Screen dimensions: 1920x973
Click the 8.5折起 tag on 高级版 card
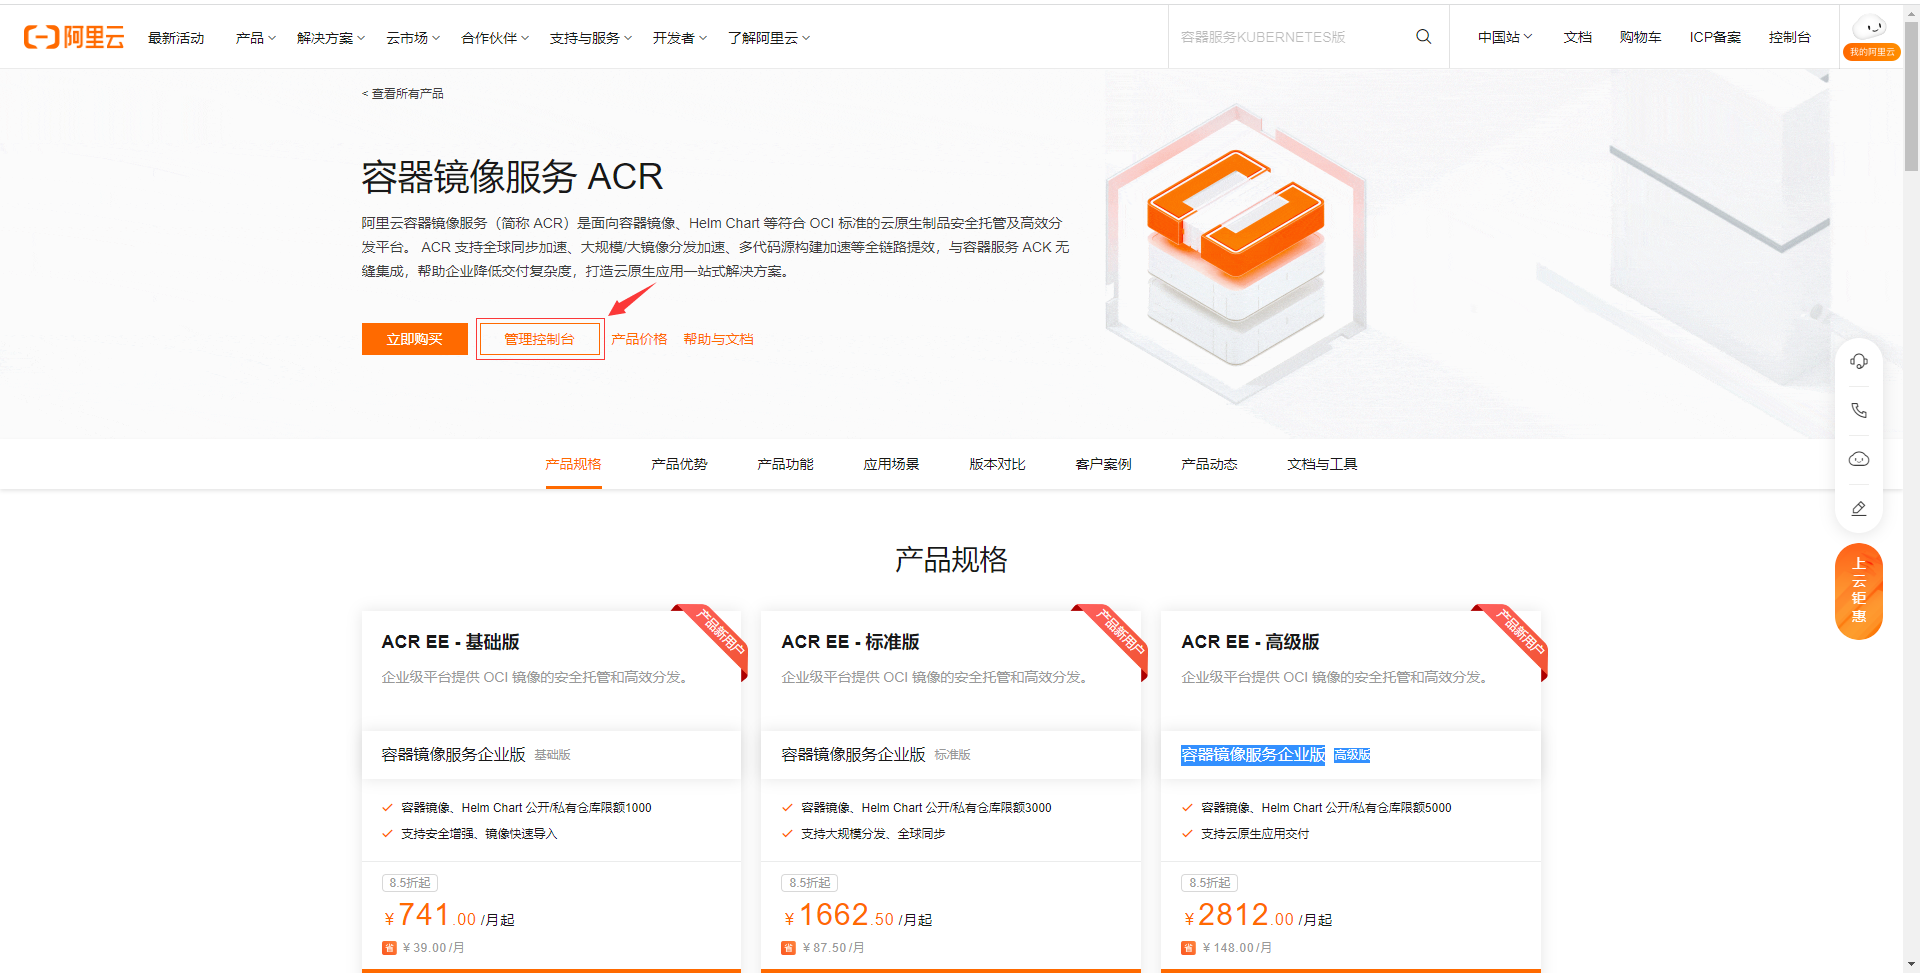coord(1210,883)
